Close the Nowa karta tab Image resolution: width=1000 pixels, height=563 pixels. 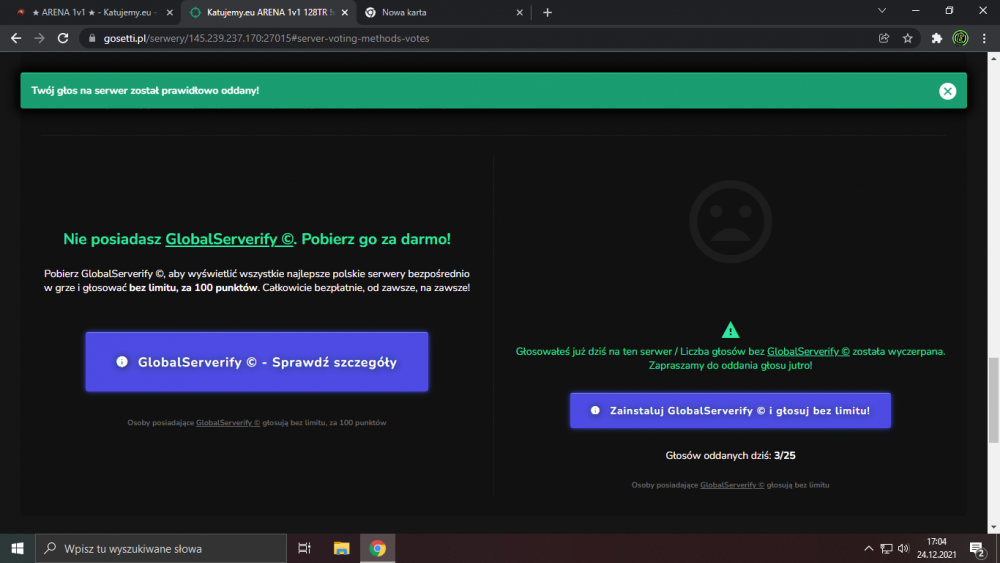519,12
